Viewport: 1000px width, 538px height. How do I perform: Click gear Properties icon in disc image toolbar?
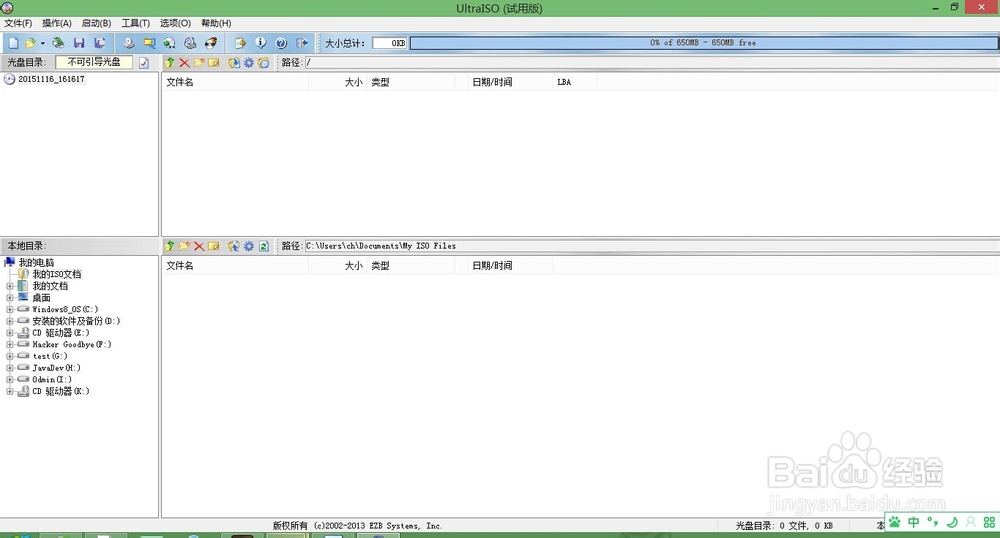pos(249,62)
